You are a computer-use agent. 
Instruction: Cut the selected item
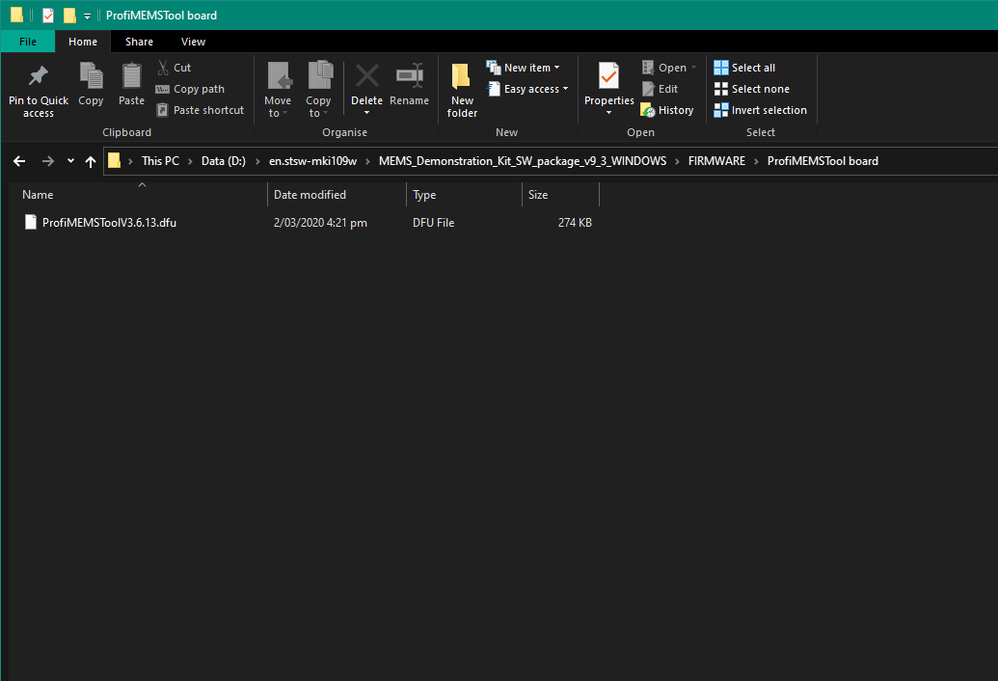point(174,67)
